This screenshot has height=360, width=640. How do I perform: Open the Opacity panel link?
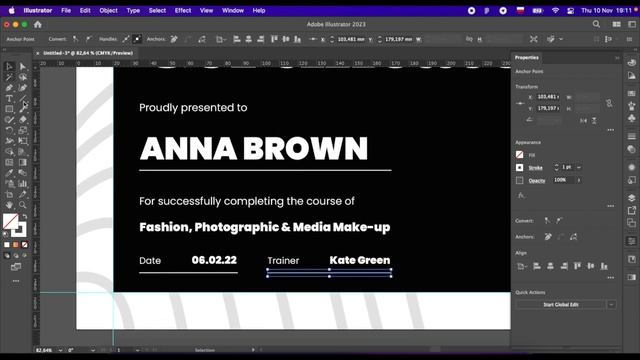coord(537,180)
